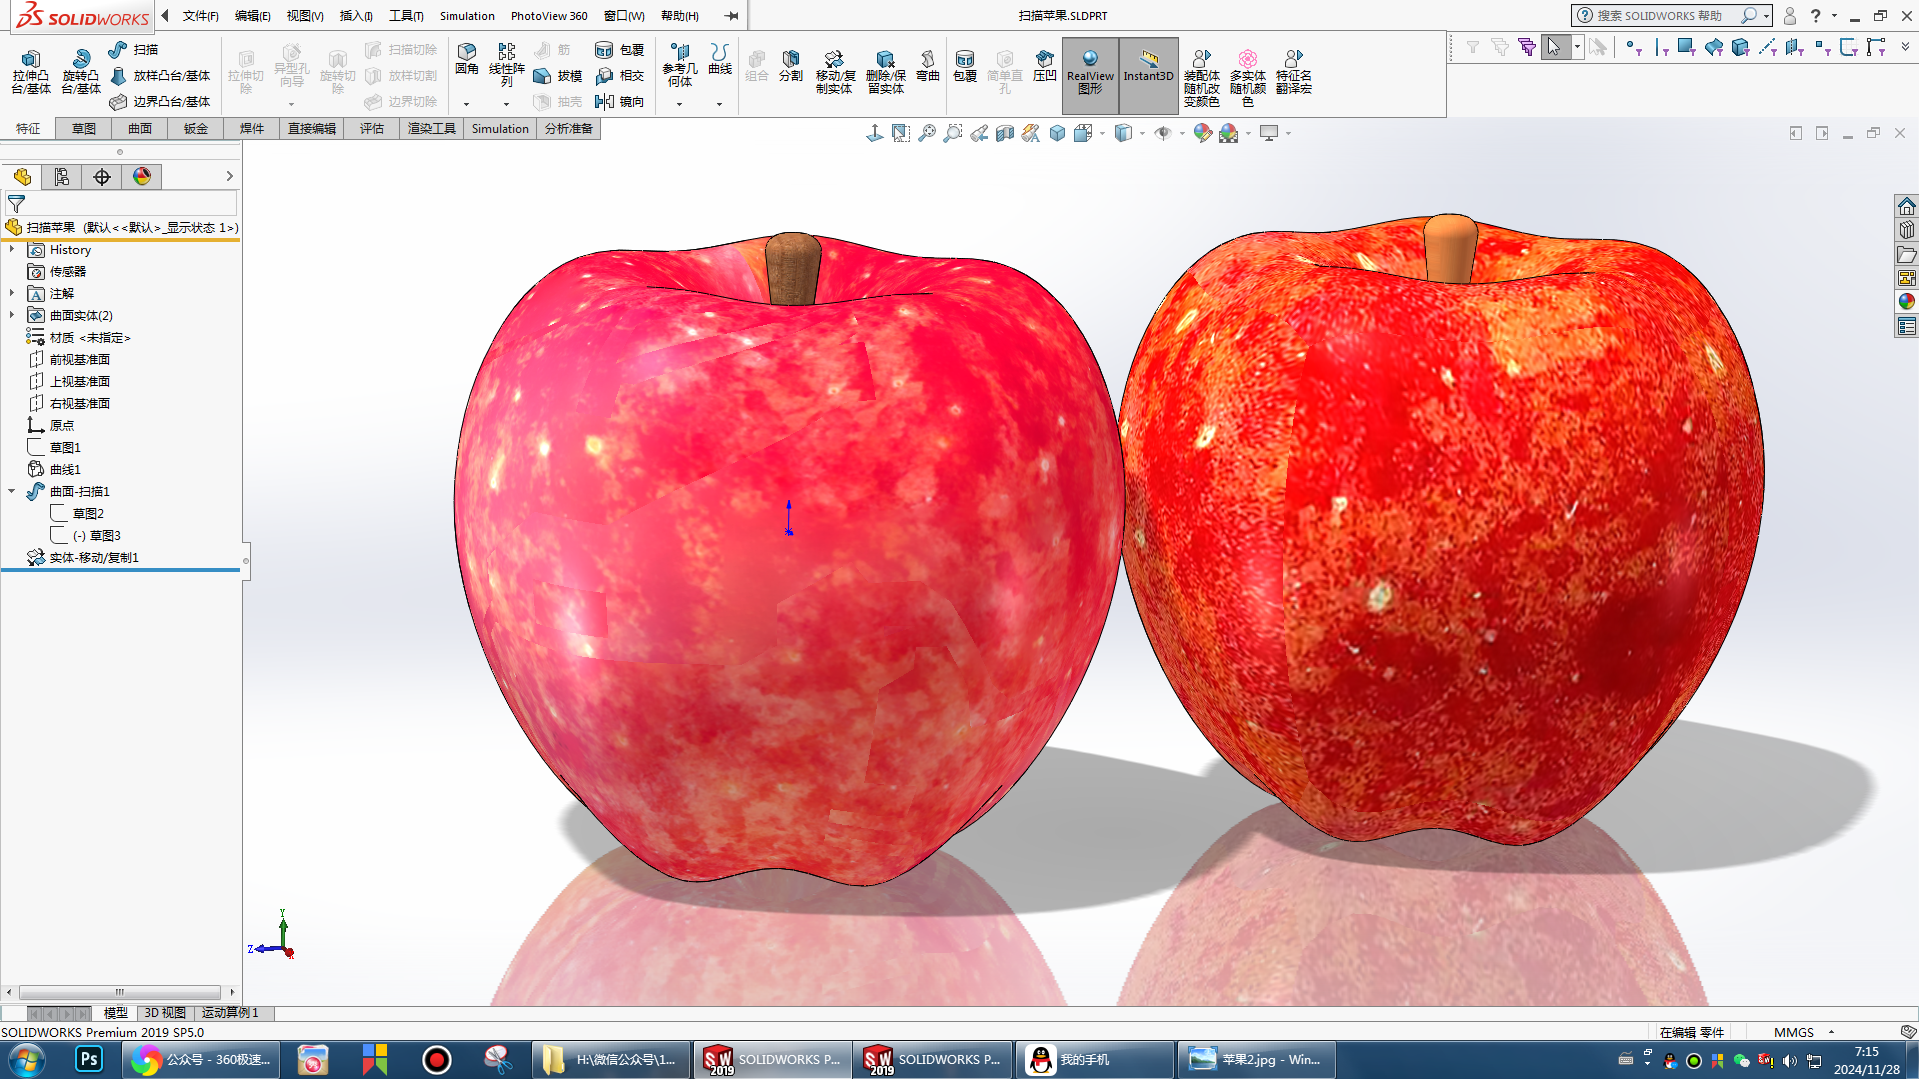Select the 移动/复制实体 move/copy bodies tool
1919x1079 pixels.
click(x=835, y=72)
